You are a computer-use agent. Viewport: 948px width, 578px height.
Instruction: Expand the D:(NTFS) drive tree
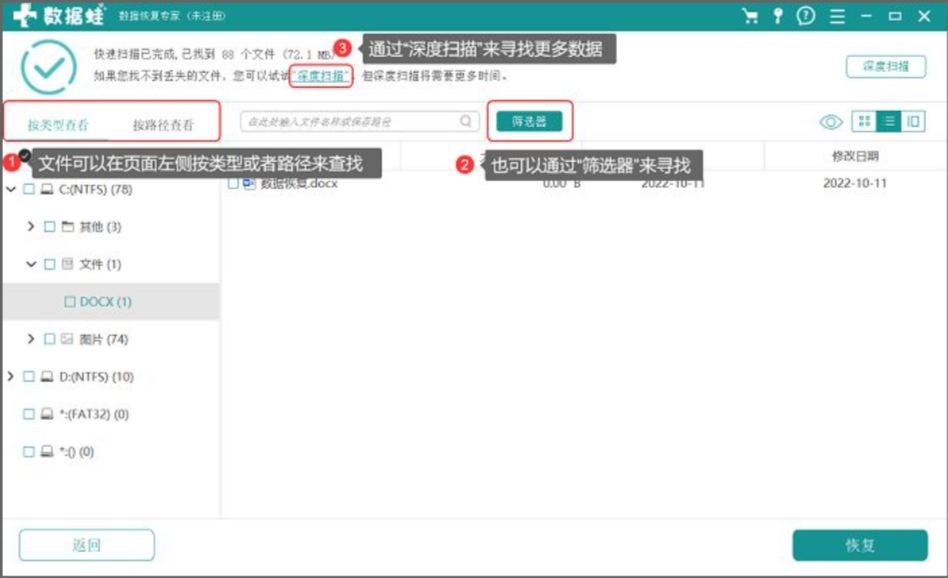[10, 376]
